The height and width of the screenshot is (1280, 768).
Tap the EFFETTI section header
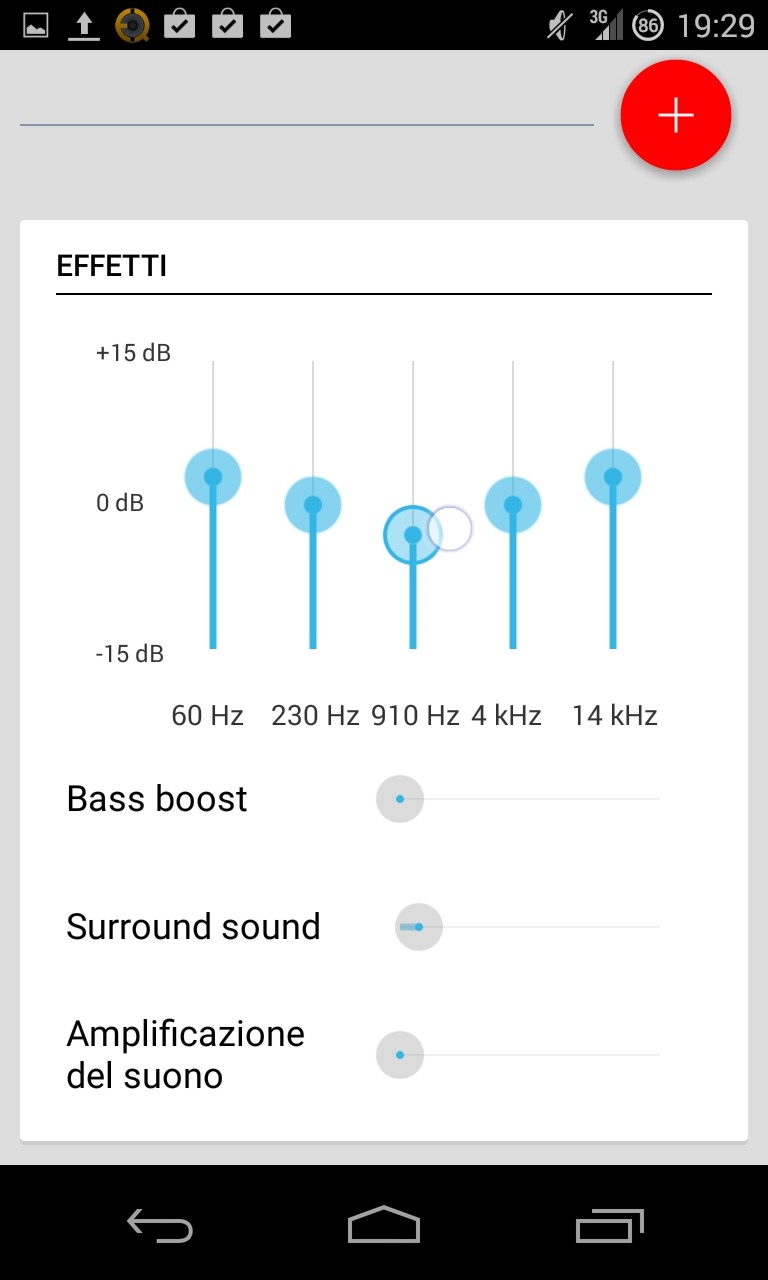click(112, 267)
